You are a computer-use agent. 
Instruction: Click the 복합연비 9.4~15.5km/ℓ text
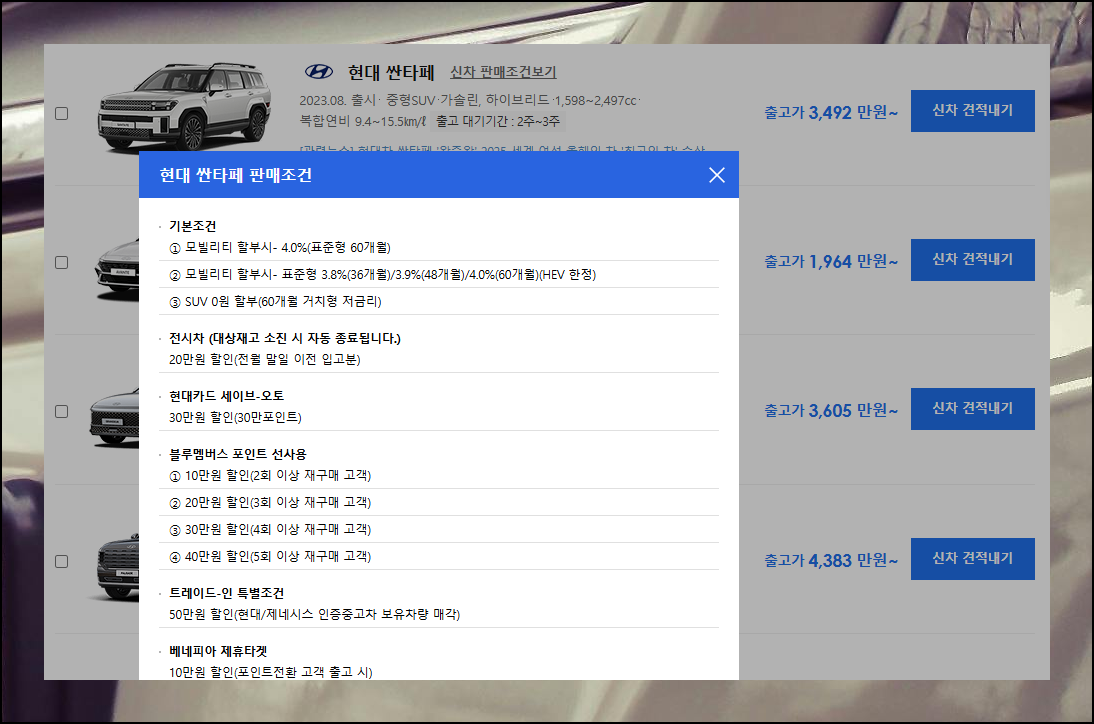[362, 121]
